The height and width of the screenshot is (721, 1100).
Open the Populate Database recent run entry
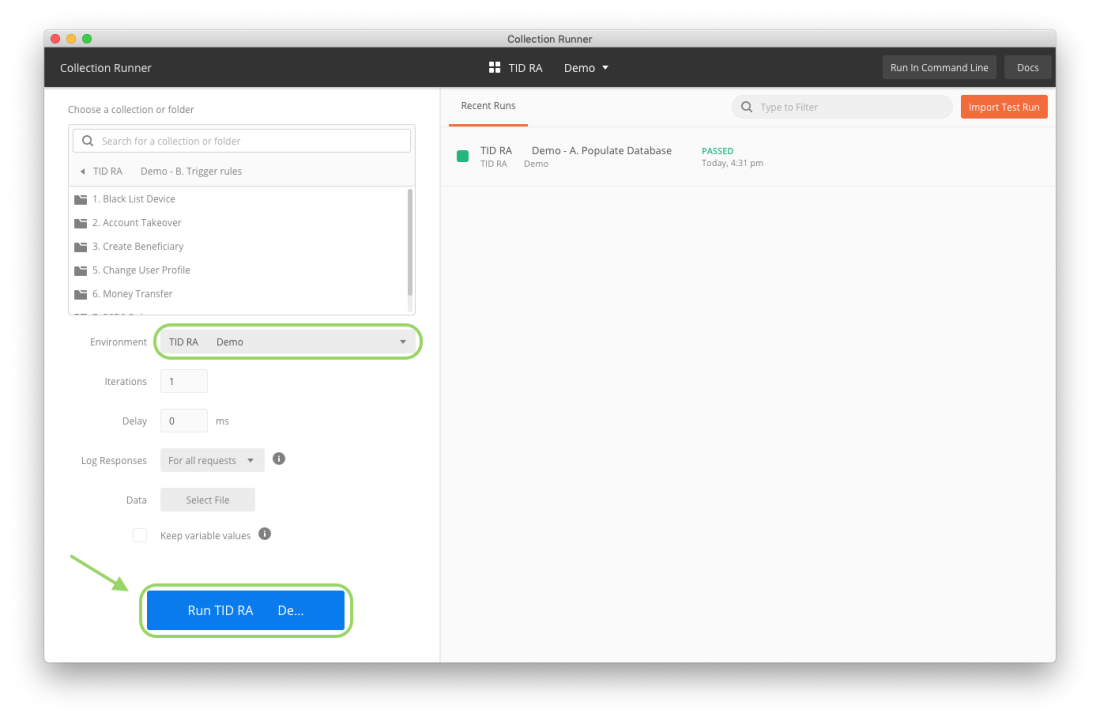[x=748, y=156]
